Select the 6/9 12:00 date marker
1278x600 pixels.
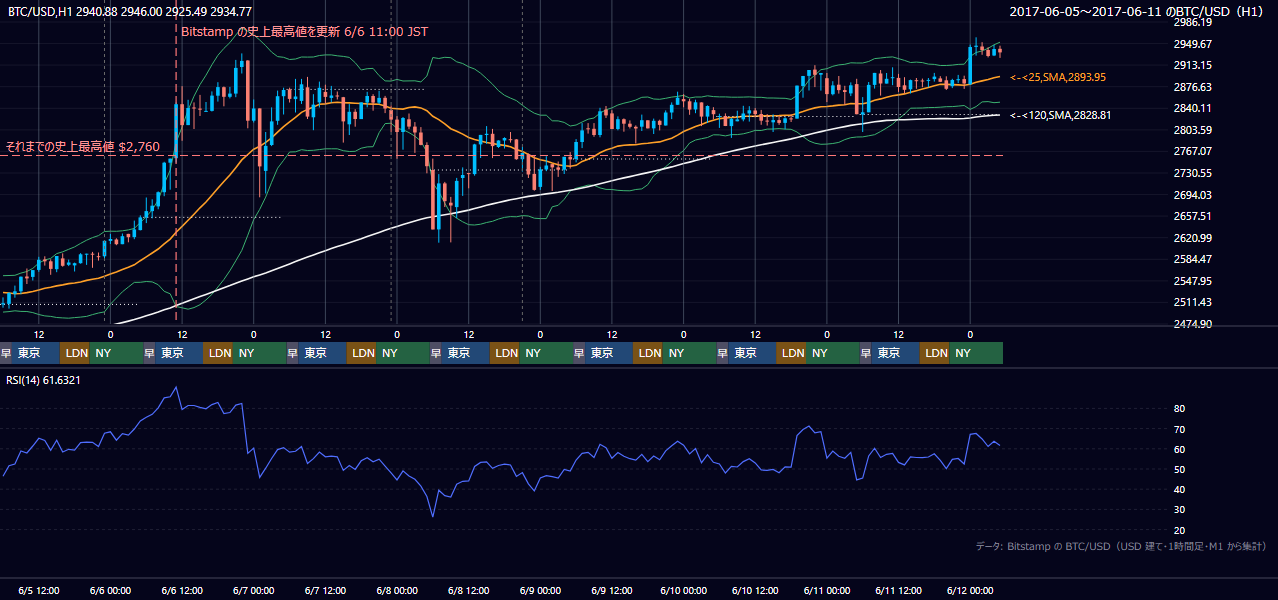point(612,590)
